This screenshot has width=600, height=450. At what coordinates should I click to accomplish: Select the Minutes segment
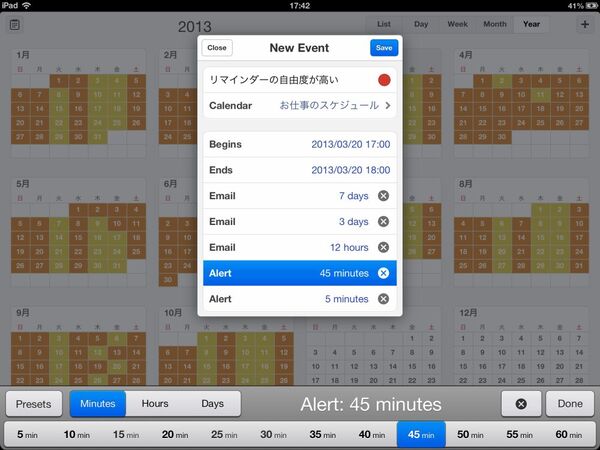98,404
